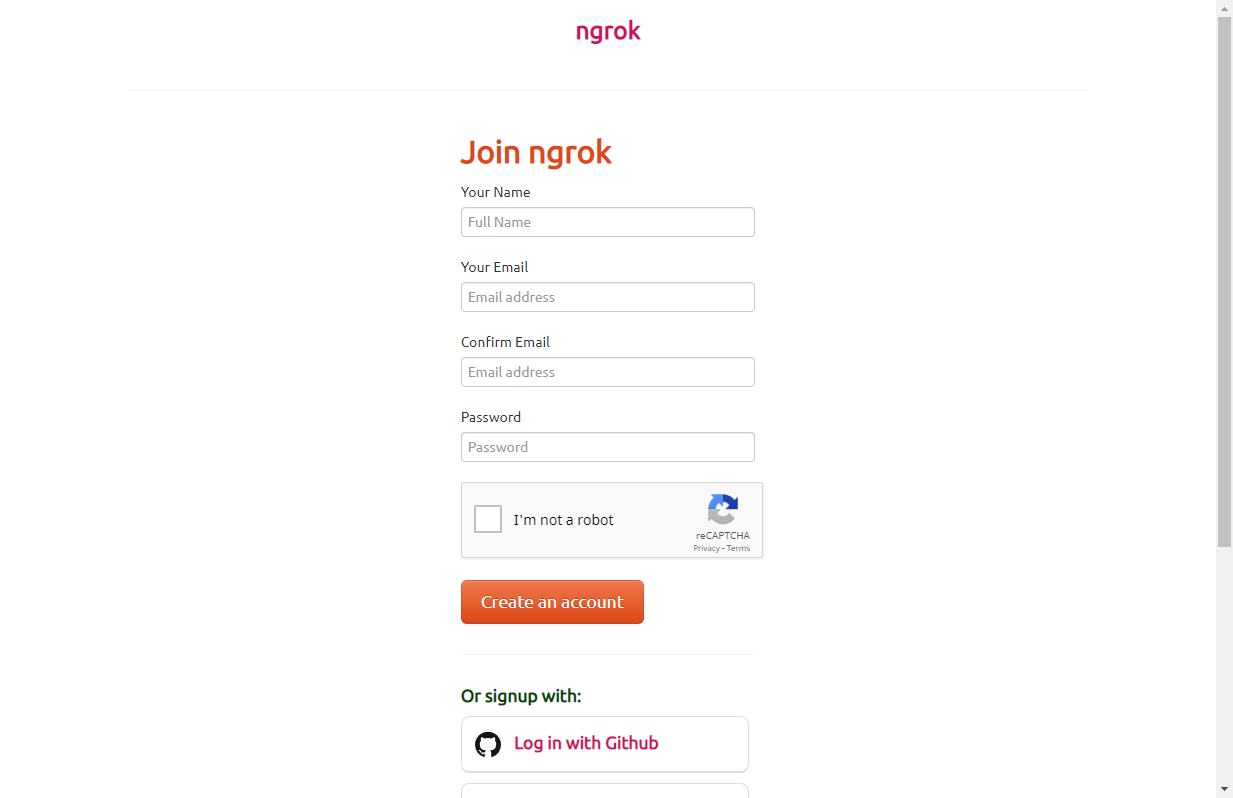1233x798 pixels.
Task: Click the Your Name label
Action: [495, 192]
